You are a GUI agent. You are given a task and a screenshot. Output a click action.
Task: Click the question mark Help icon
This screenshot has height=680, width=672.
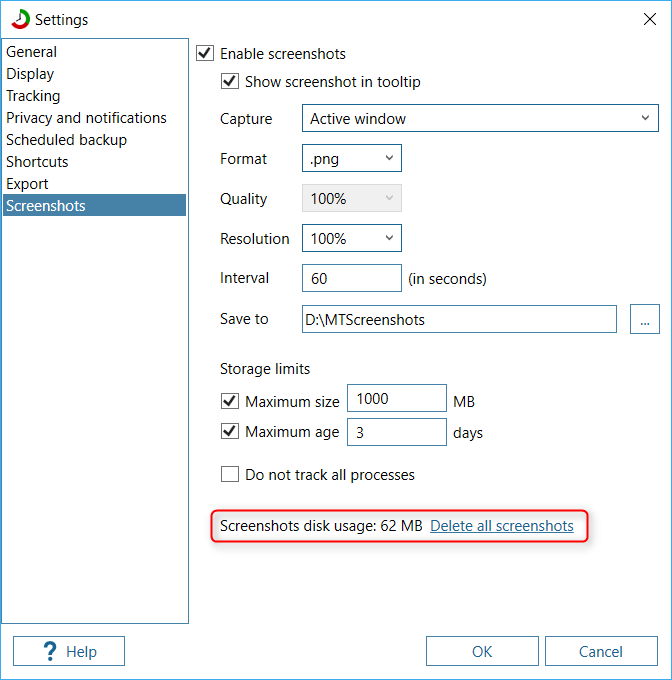pos(50,651)
